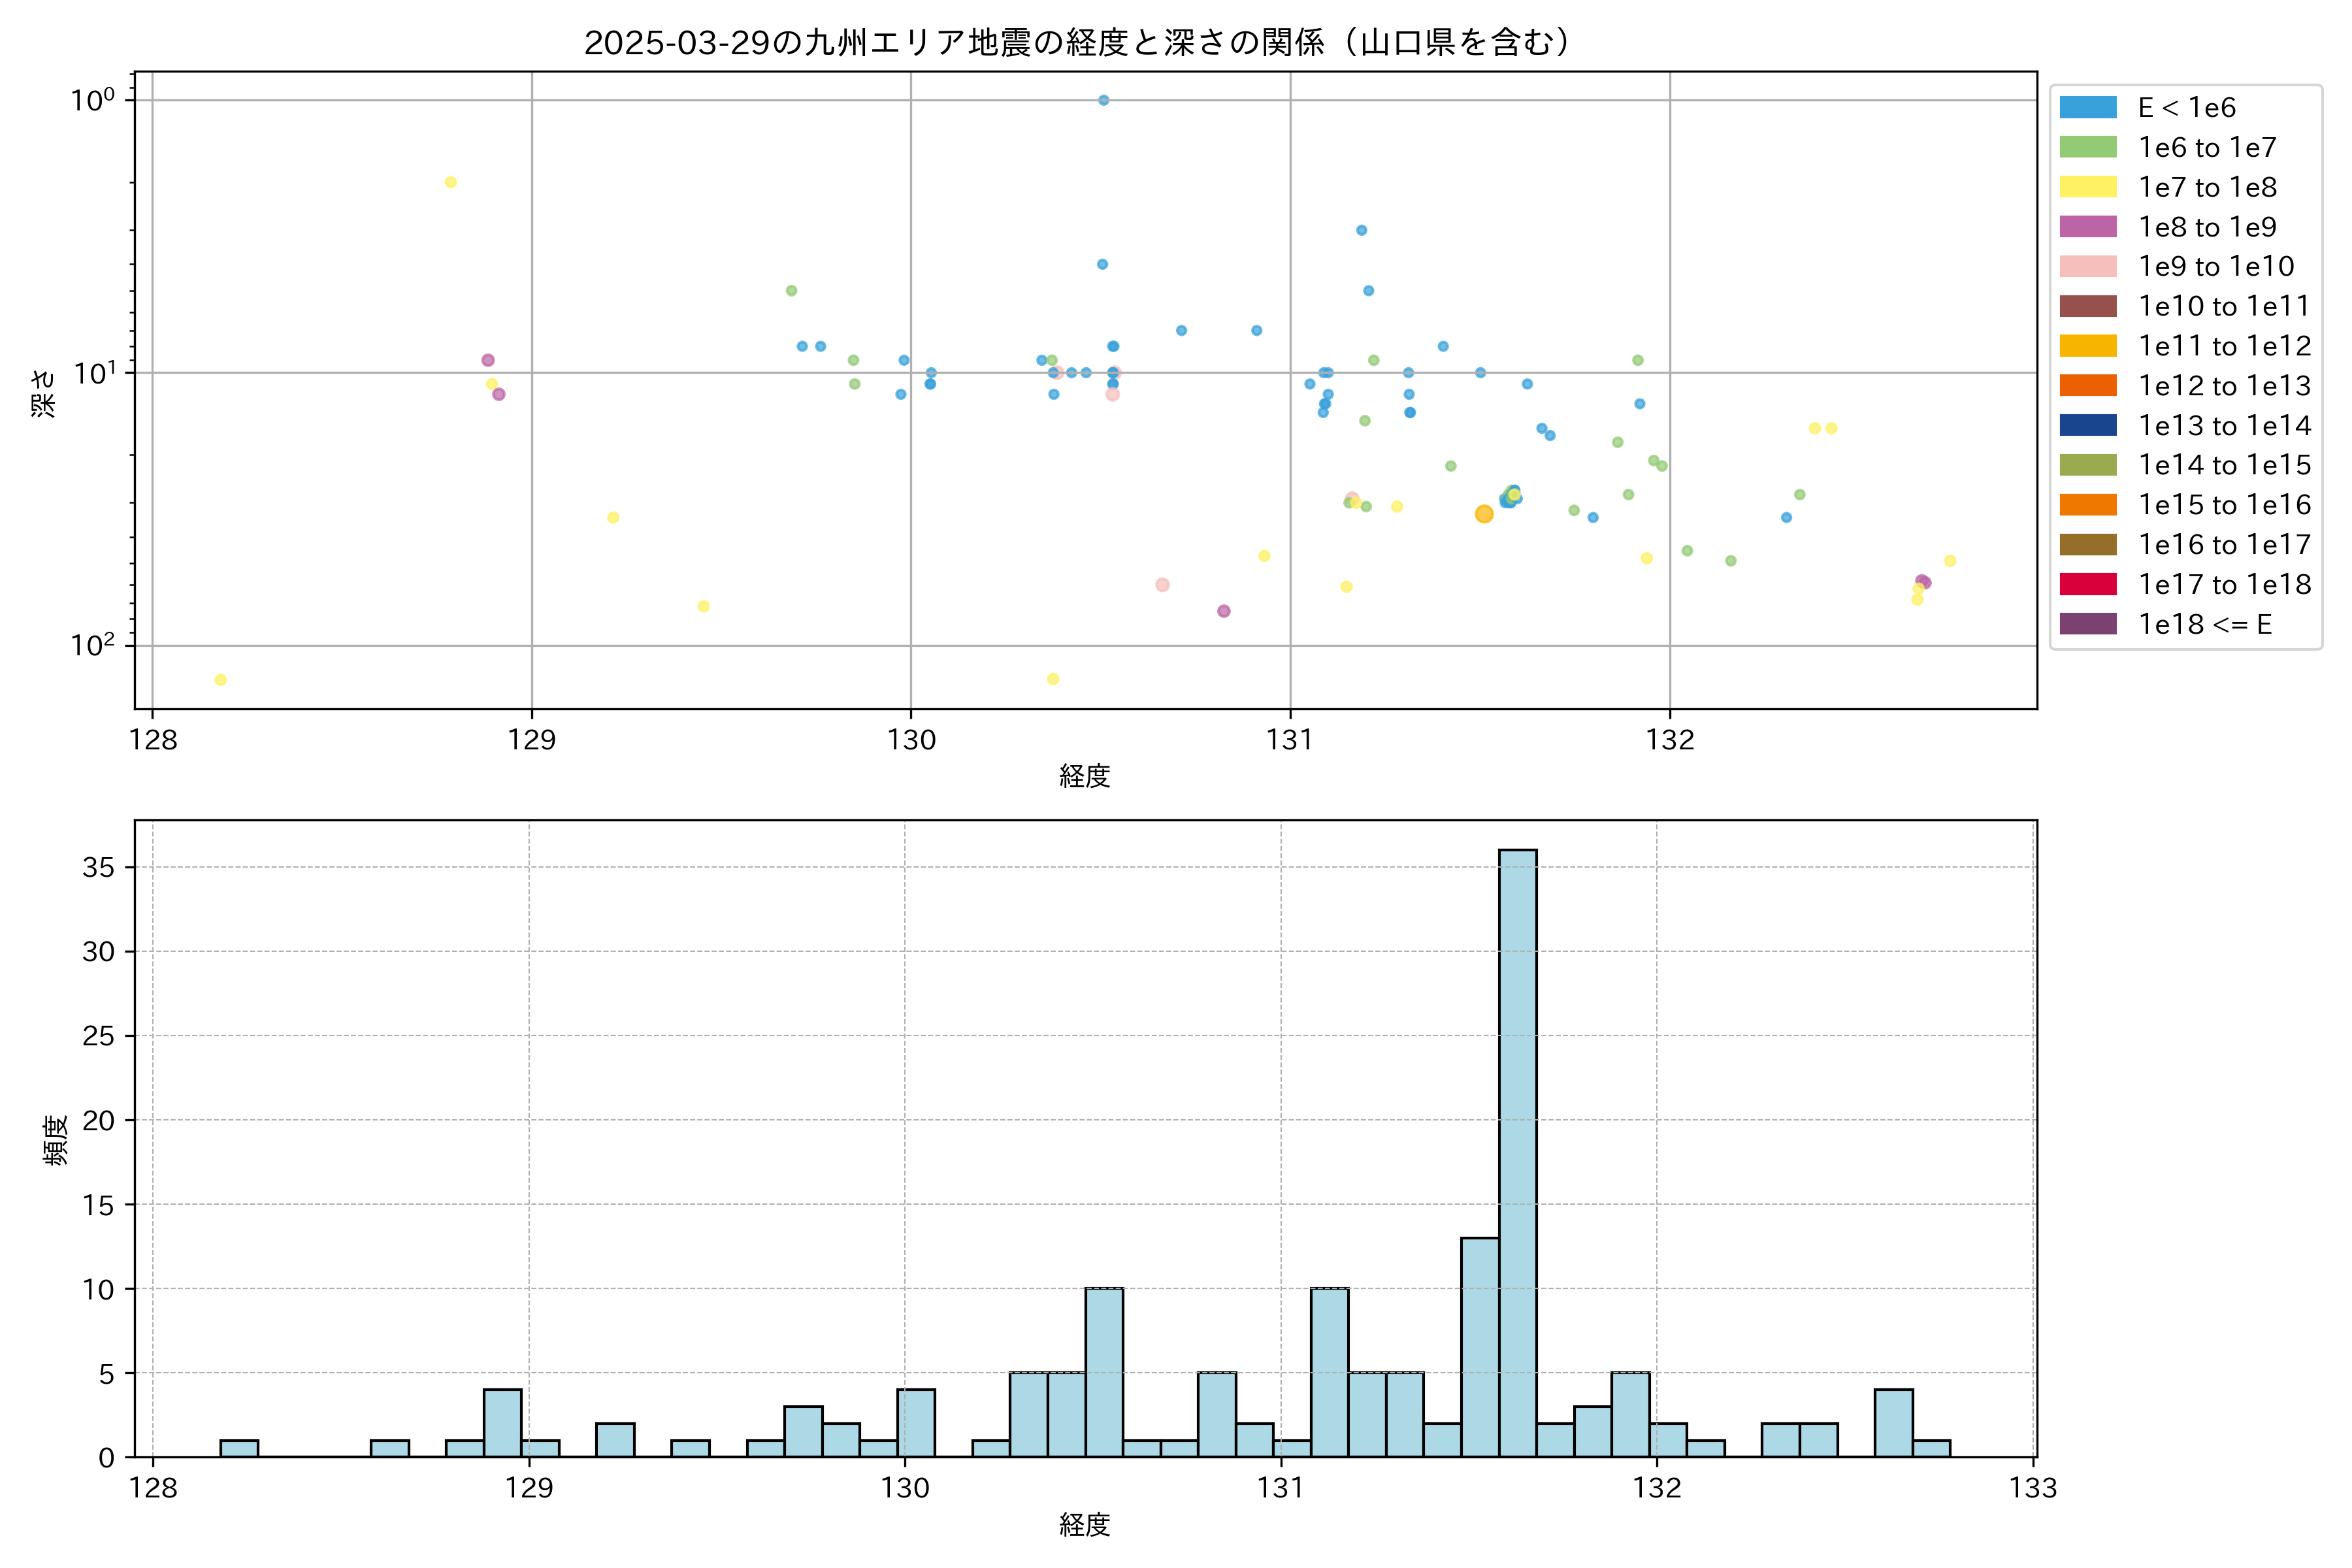Click the navy 1e13 to 1e14 legend swatch
The width and height of the screenshot is (2352, 1568).
tap(2088, 425)
